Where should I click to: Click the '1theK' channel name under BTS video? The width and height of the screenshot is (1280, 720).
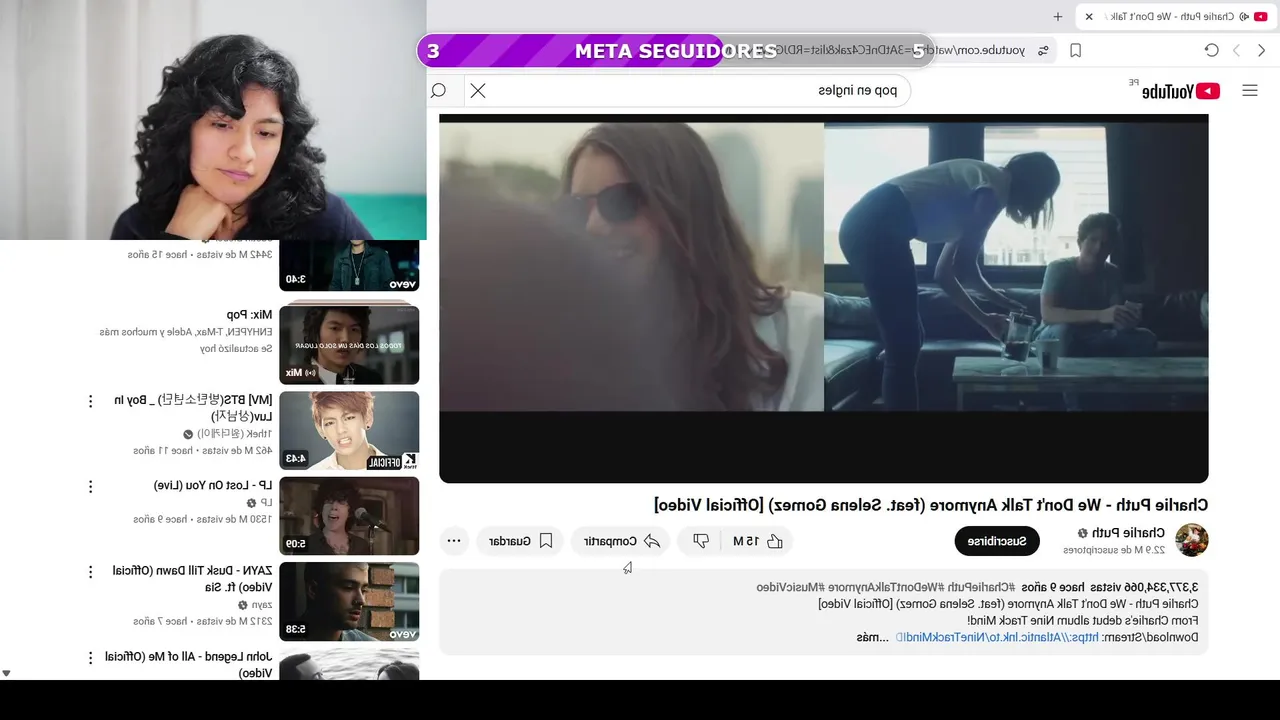coord(235,434)
